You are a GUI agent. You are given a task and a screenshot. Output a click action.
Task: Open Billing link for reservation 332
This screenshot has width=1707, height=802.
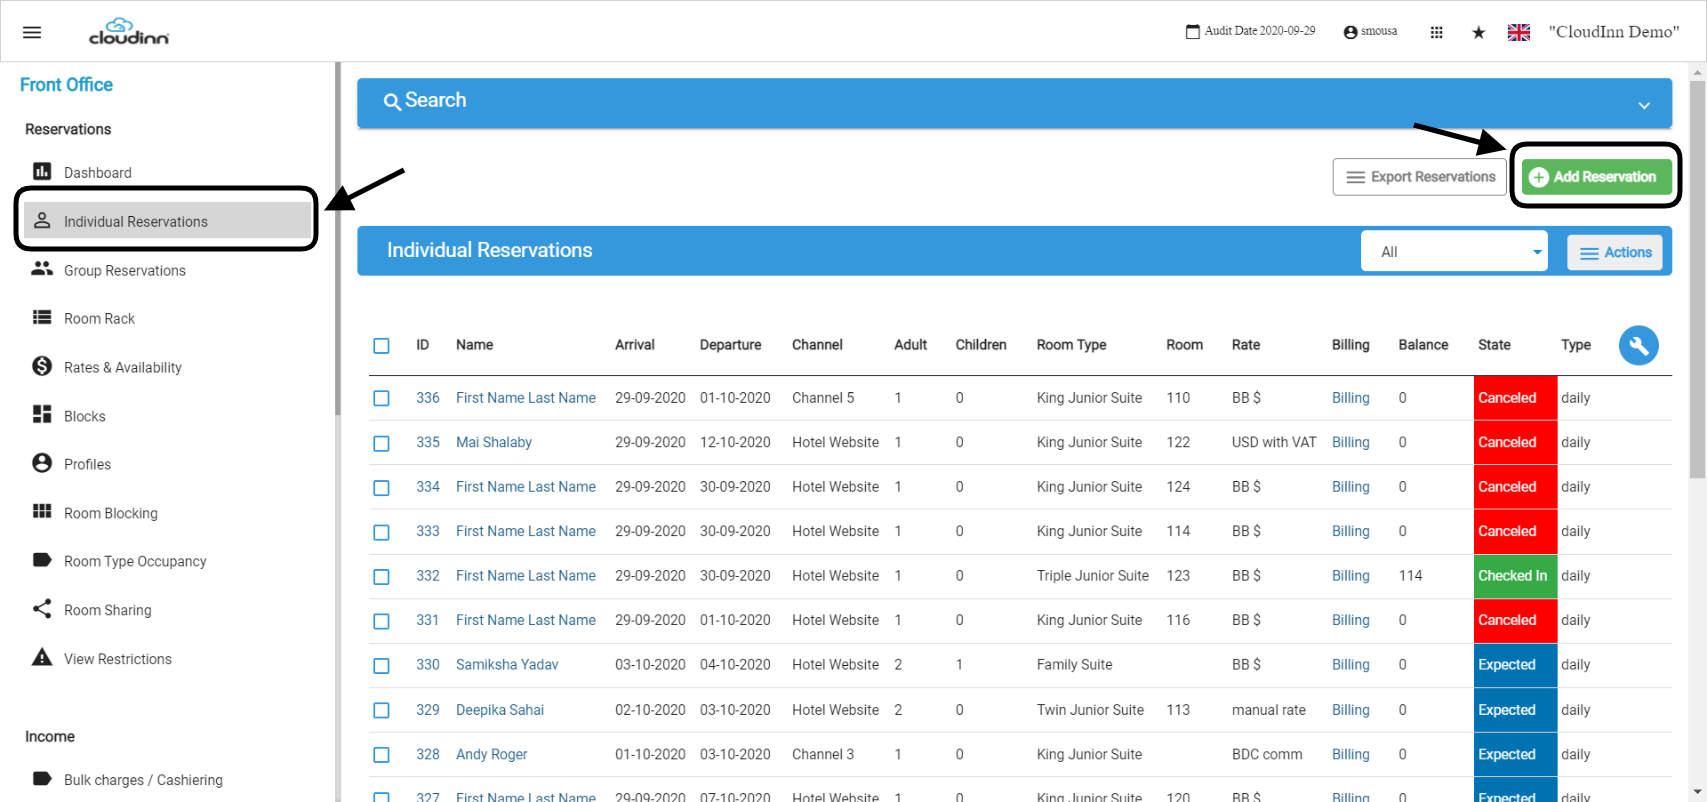pos(1350,575)
